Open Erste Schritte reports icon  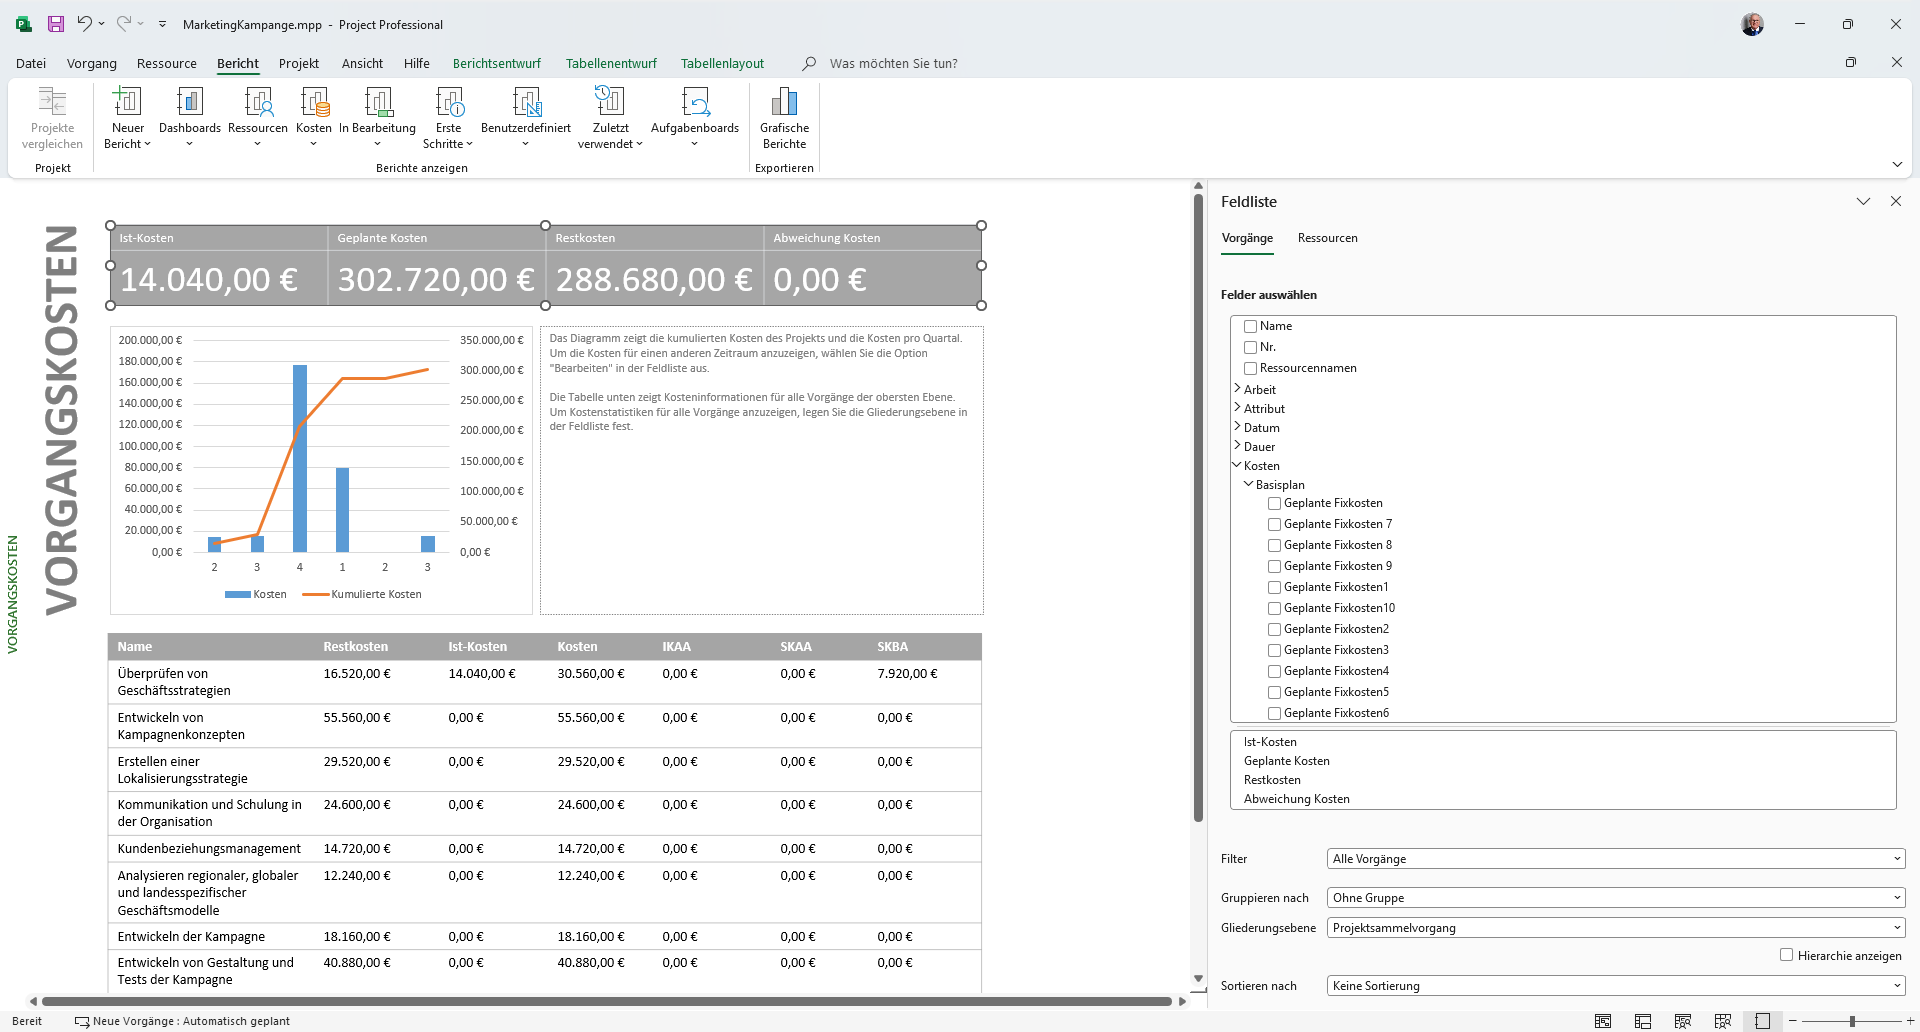(449, 118)
